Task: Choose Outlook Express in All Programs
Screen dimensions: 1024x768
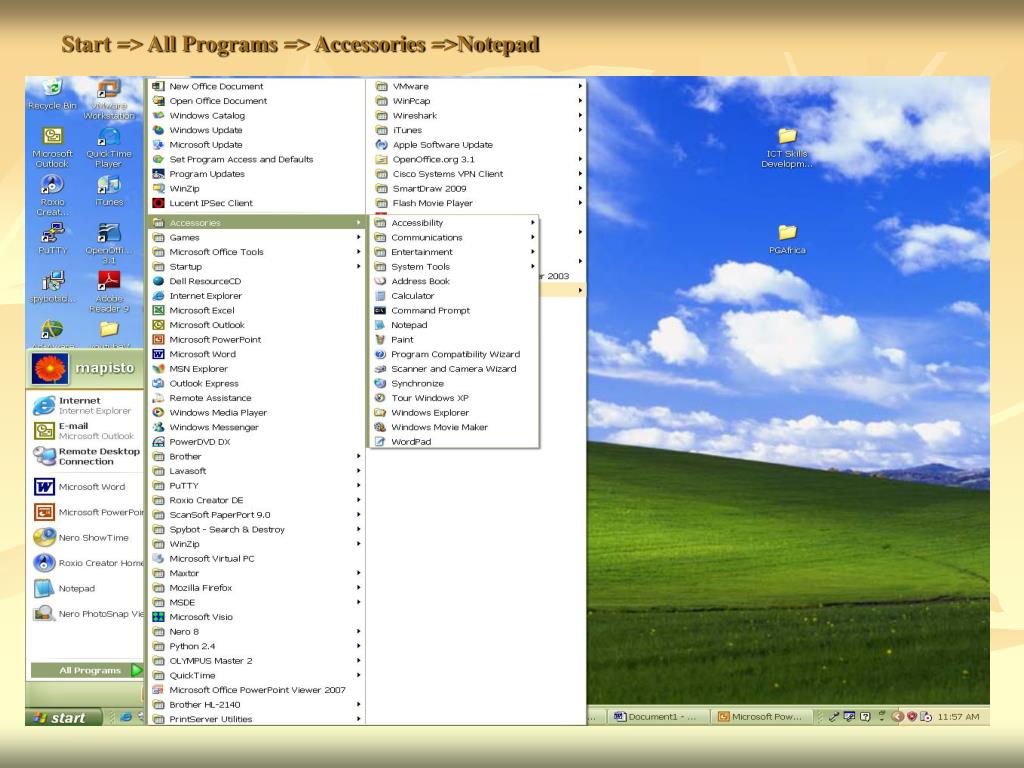Action: coord(257,383)
